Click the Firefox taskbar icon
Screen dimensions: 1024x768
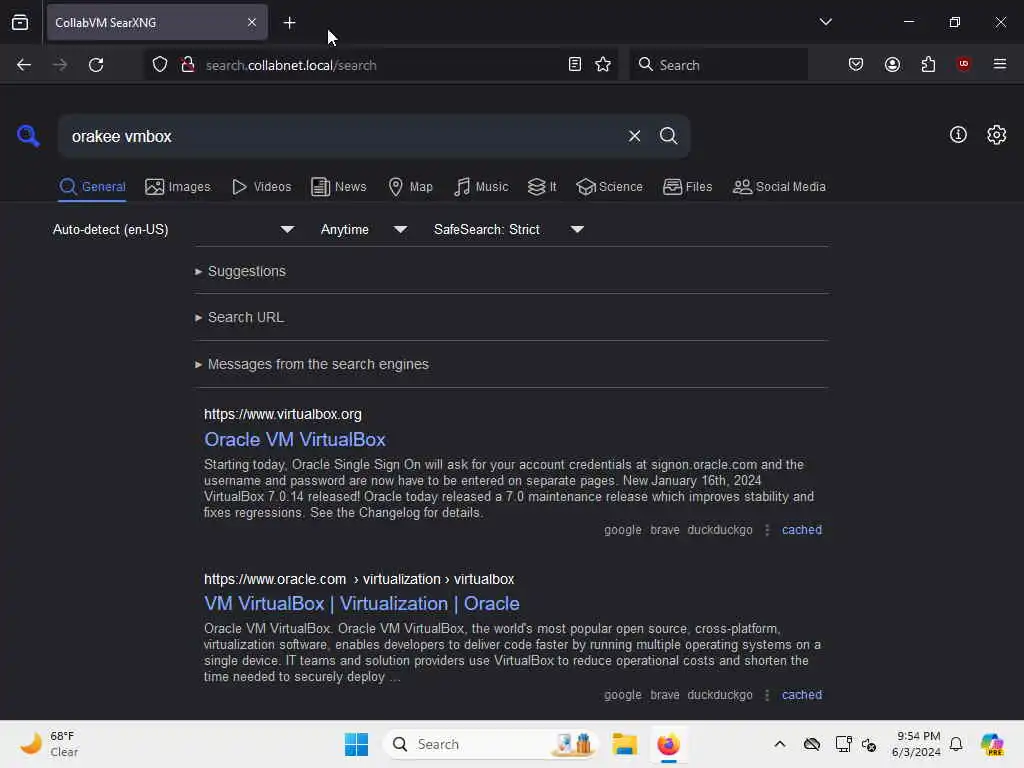click(x=668, y=744)
